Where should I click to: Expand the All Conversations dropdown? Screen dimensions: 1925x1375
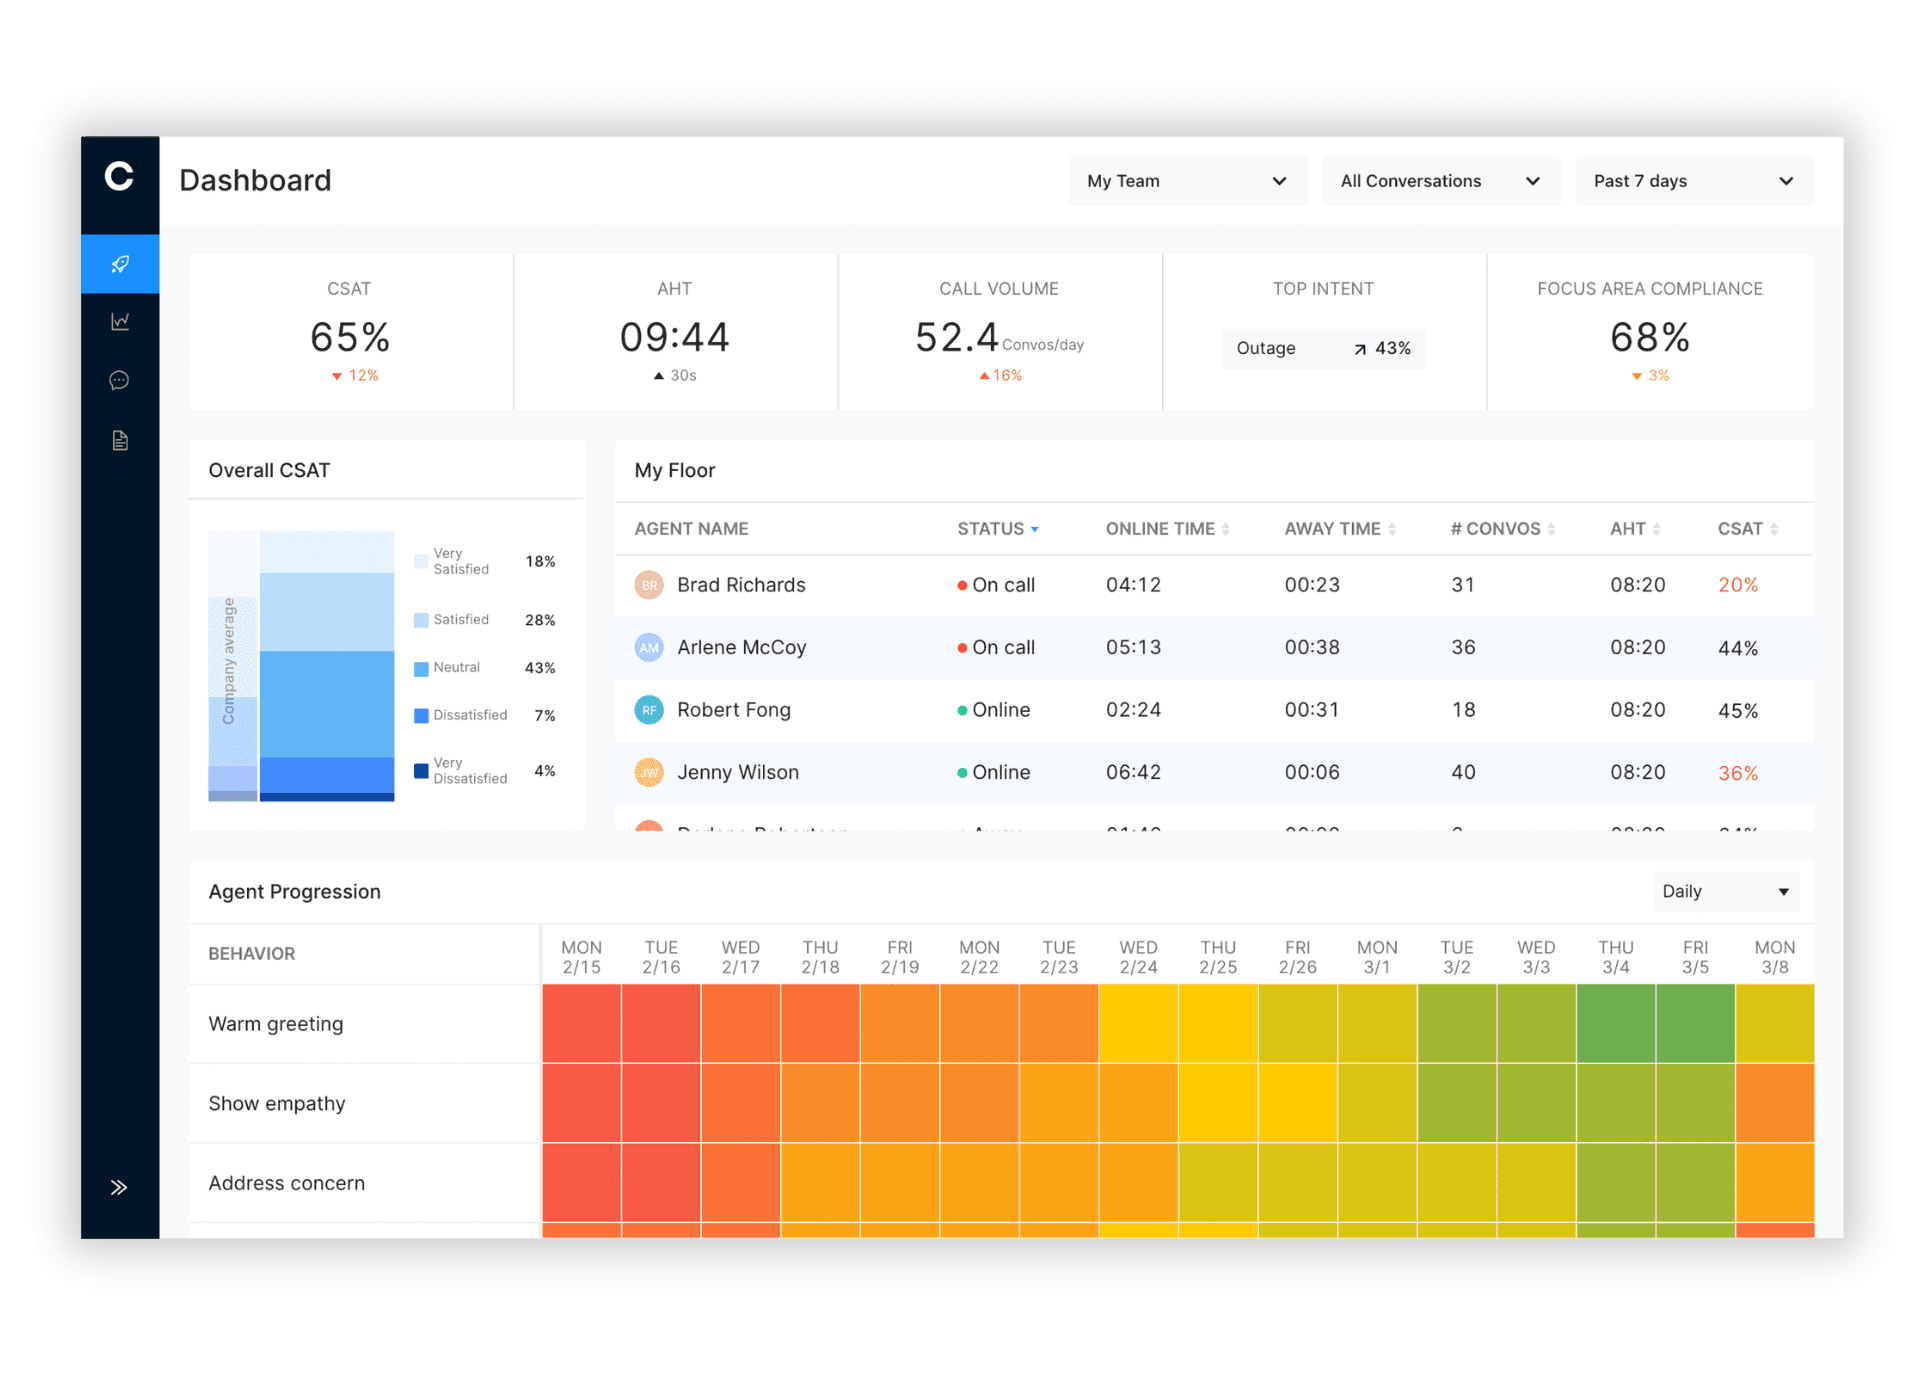click(x=1440, y=181)
